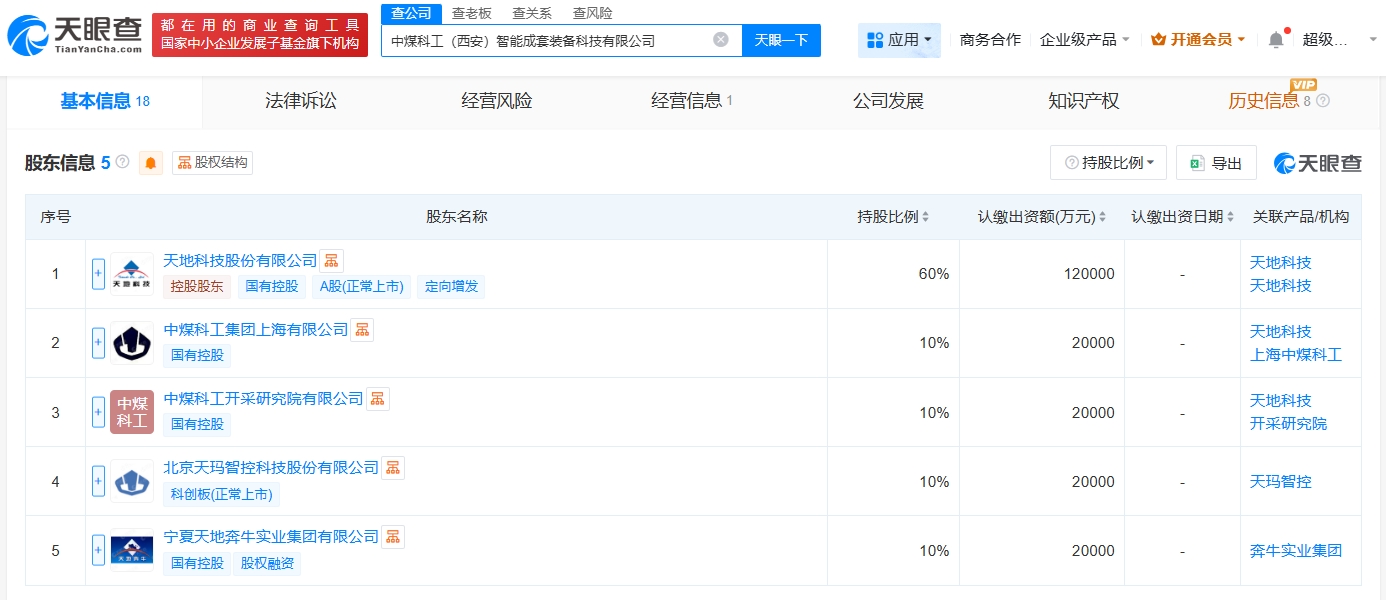Click the company search input field
This screenshot has width=1386, height=600.
coord(550,41)
